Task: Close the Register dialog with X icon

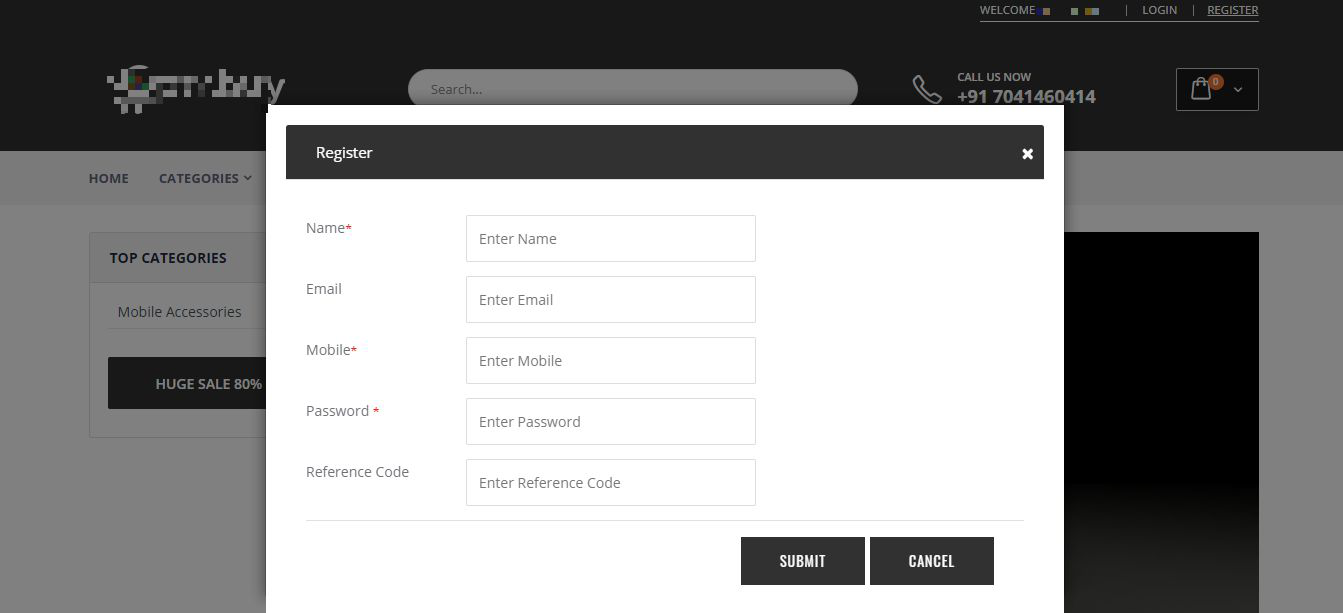Action: pos(1027,154)
